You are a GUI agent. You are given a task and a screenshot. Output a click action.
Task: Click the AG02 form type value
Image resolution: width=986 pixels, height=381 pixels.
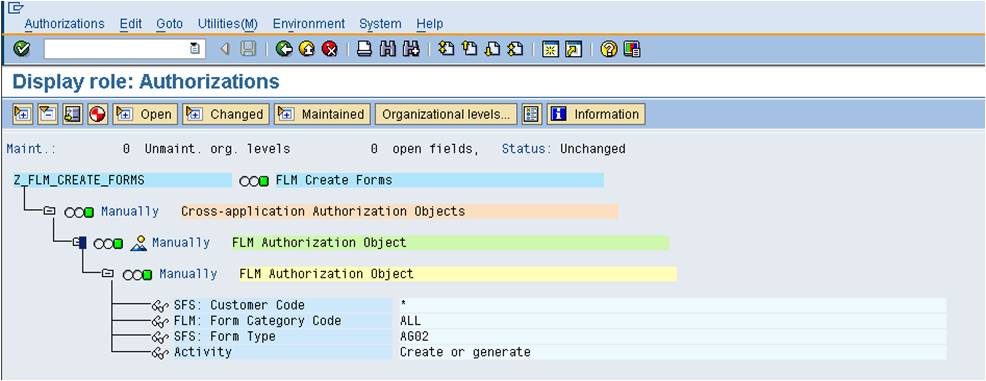pos(414,337)
